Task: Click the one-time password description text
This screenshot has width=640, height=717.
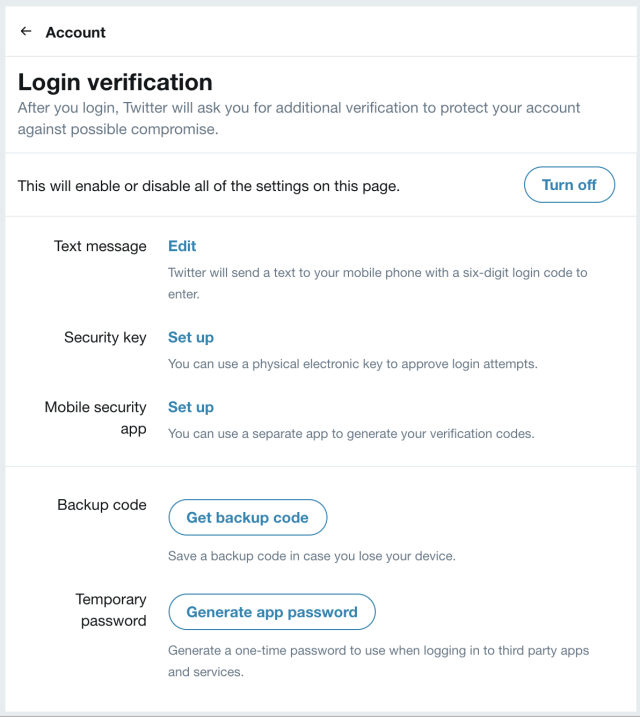Action: coord(379,661)
